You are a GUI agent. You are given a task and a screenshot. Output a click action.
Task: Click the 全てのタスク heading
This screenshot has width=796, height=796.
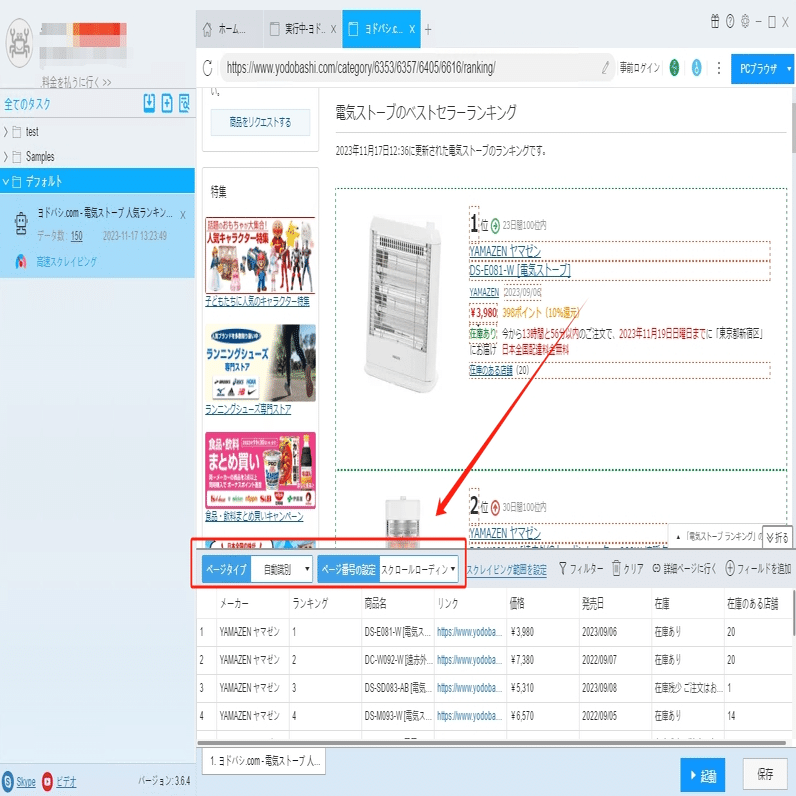pos(27,104)
